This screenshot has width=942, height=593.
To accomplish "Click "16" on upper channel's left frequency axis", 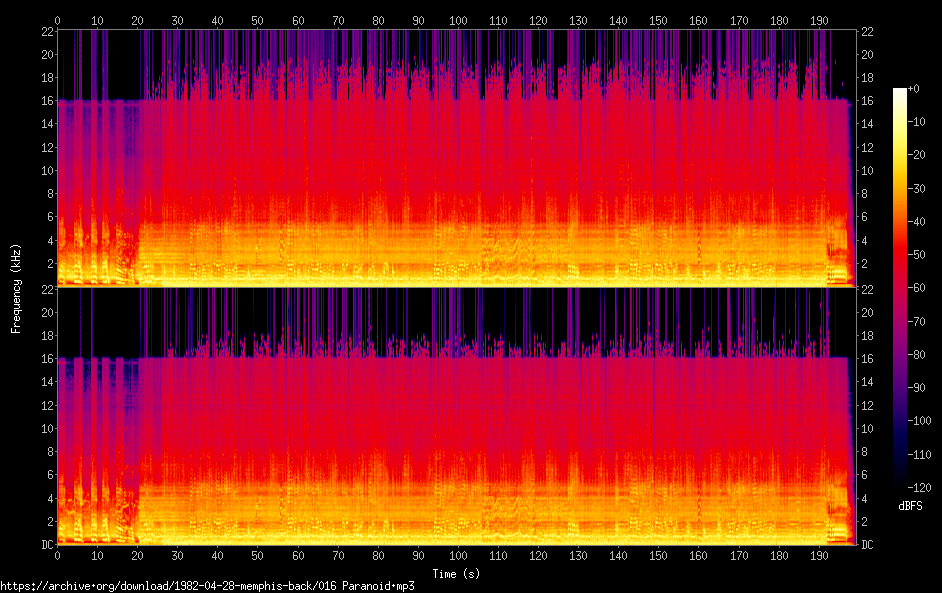I will [47, 100].
